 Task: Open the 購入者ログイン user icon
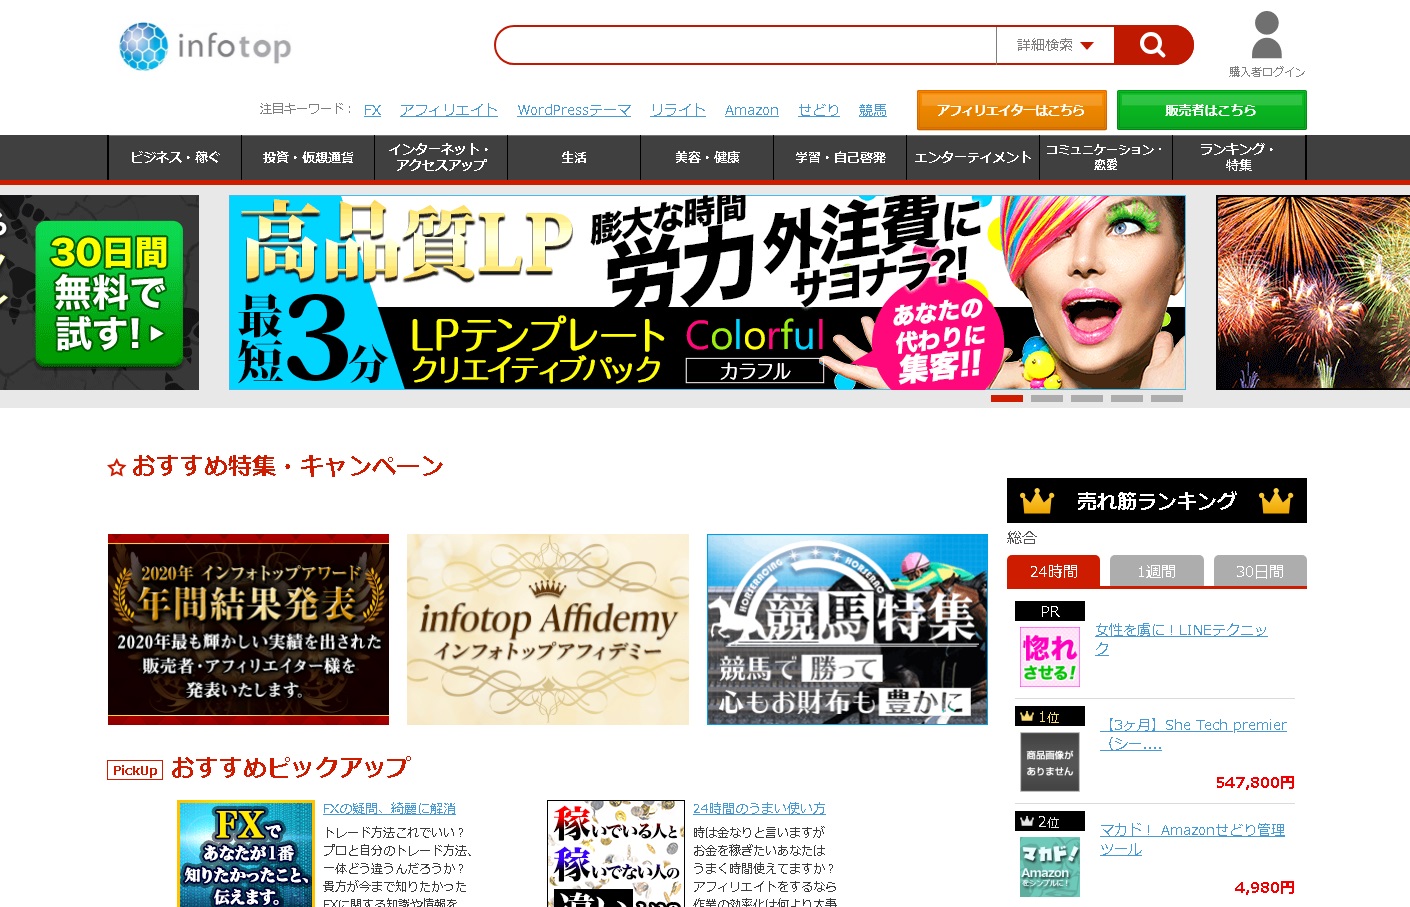1266,44
